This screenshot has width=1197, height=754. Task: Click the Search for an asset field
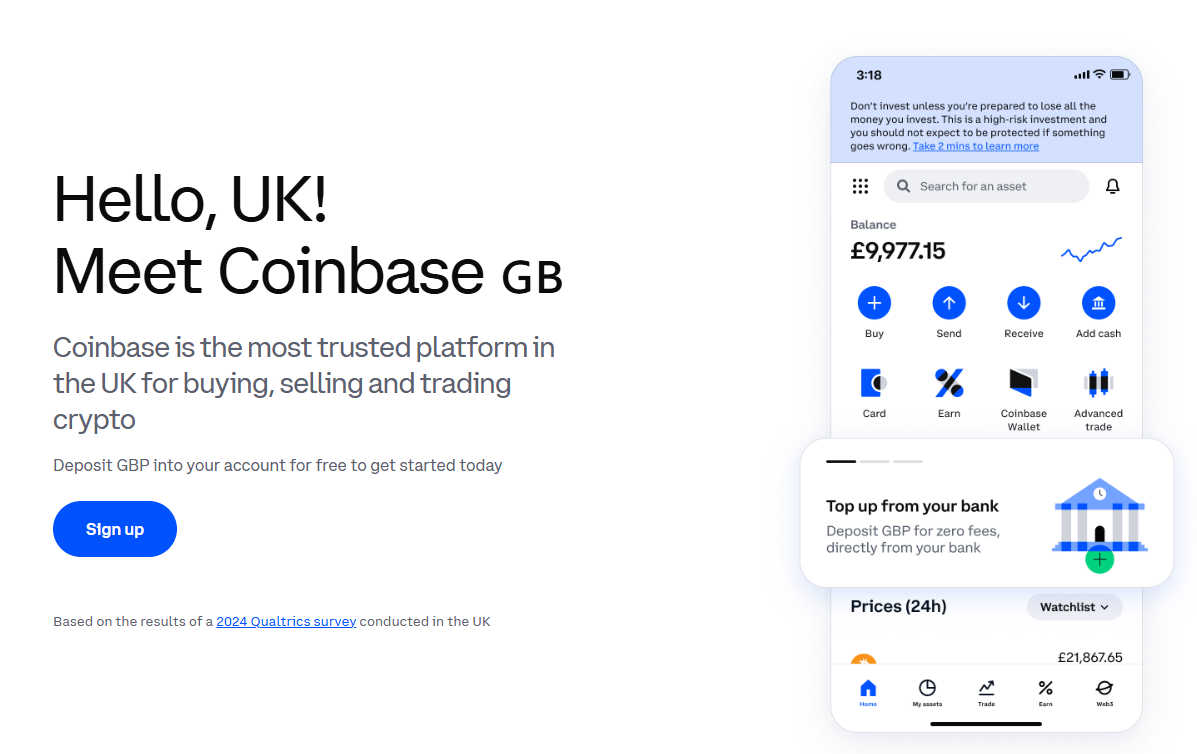[x=985, y=186]
